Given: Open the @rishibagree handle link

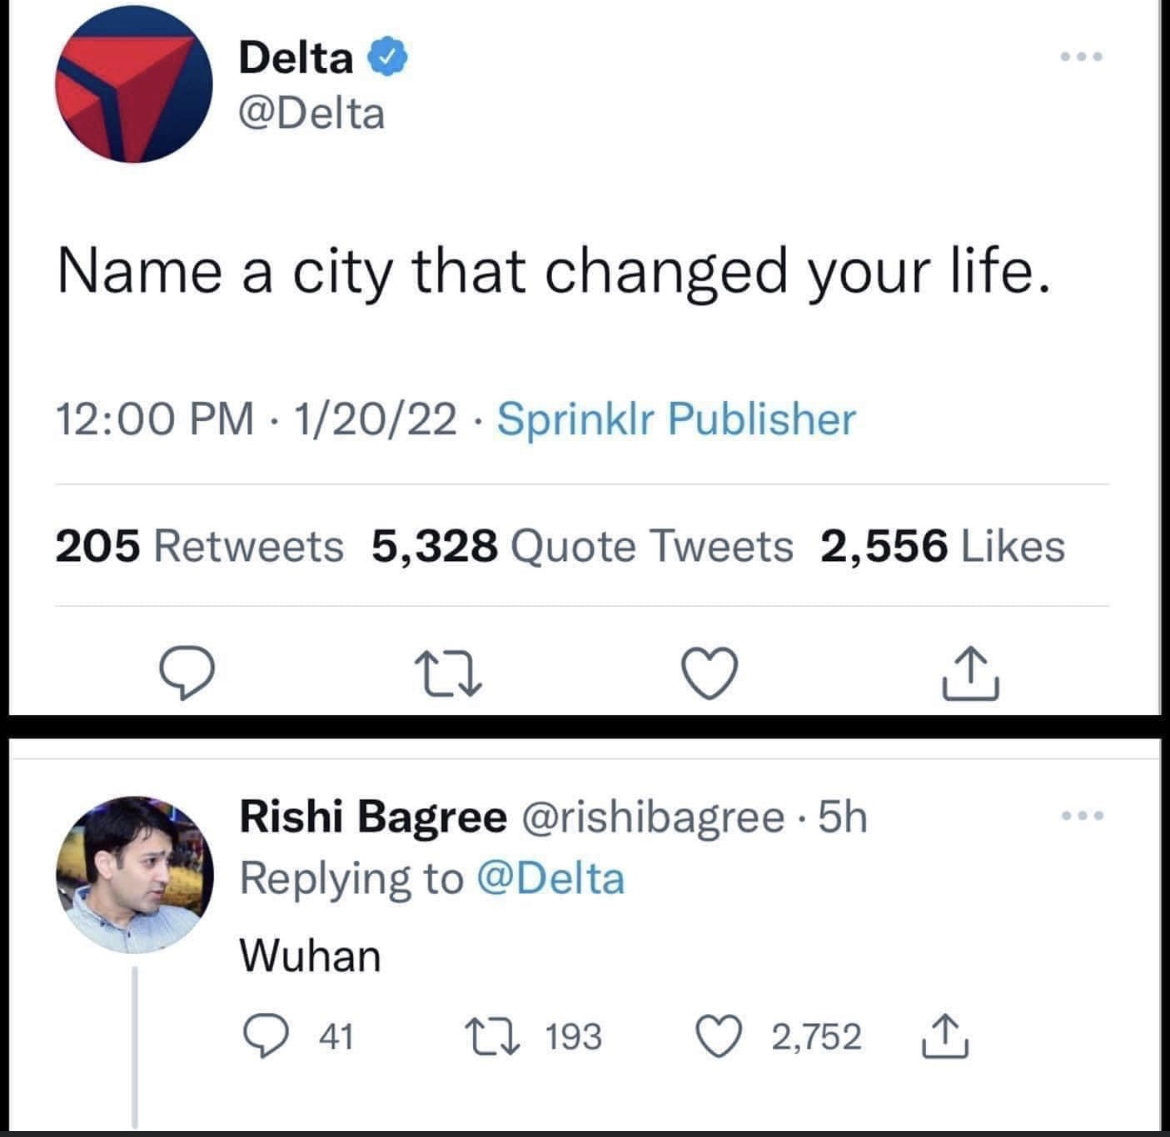Looking at the screenshot, I should coord(653,817).
